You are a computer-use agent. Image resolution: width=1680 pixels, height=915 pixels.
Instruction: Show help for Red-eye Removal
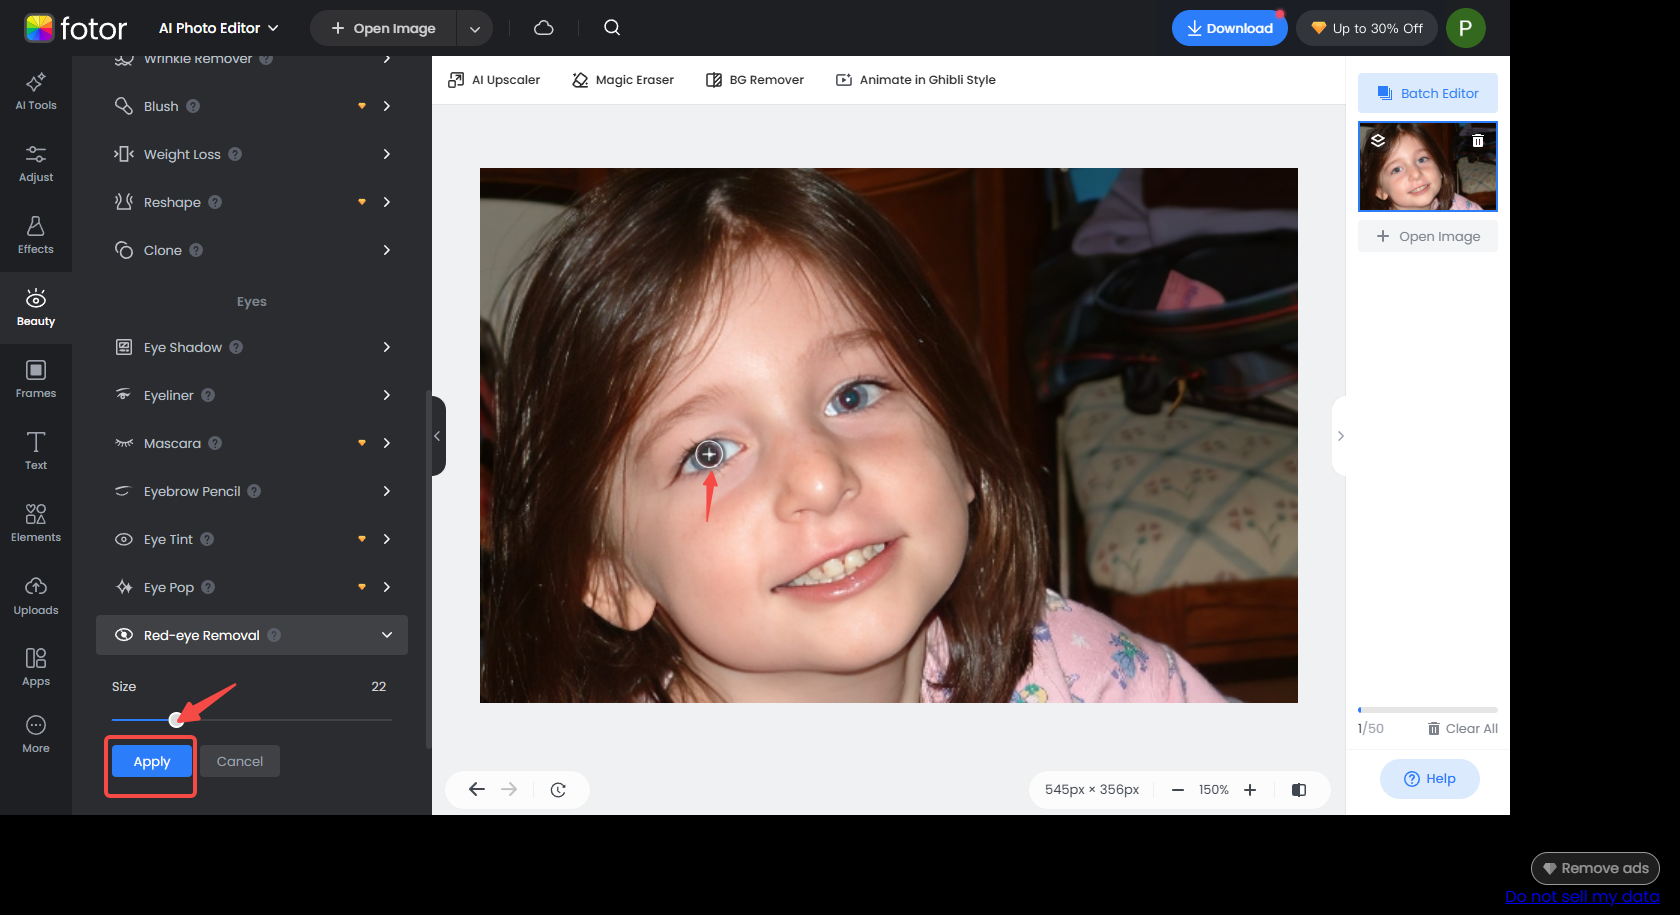(x=274, y=635)
